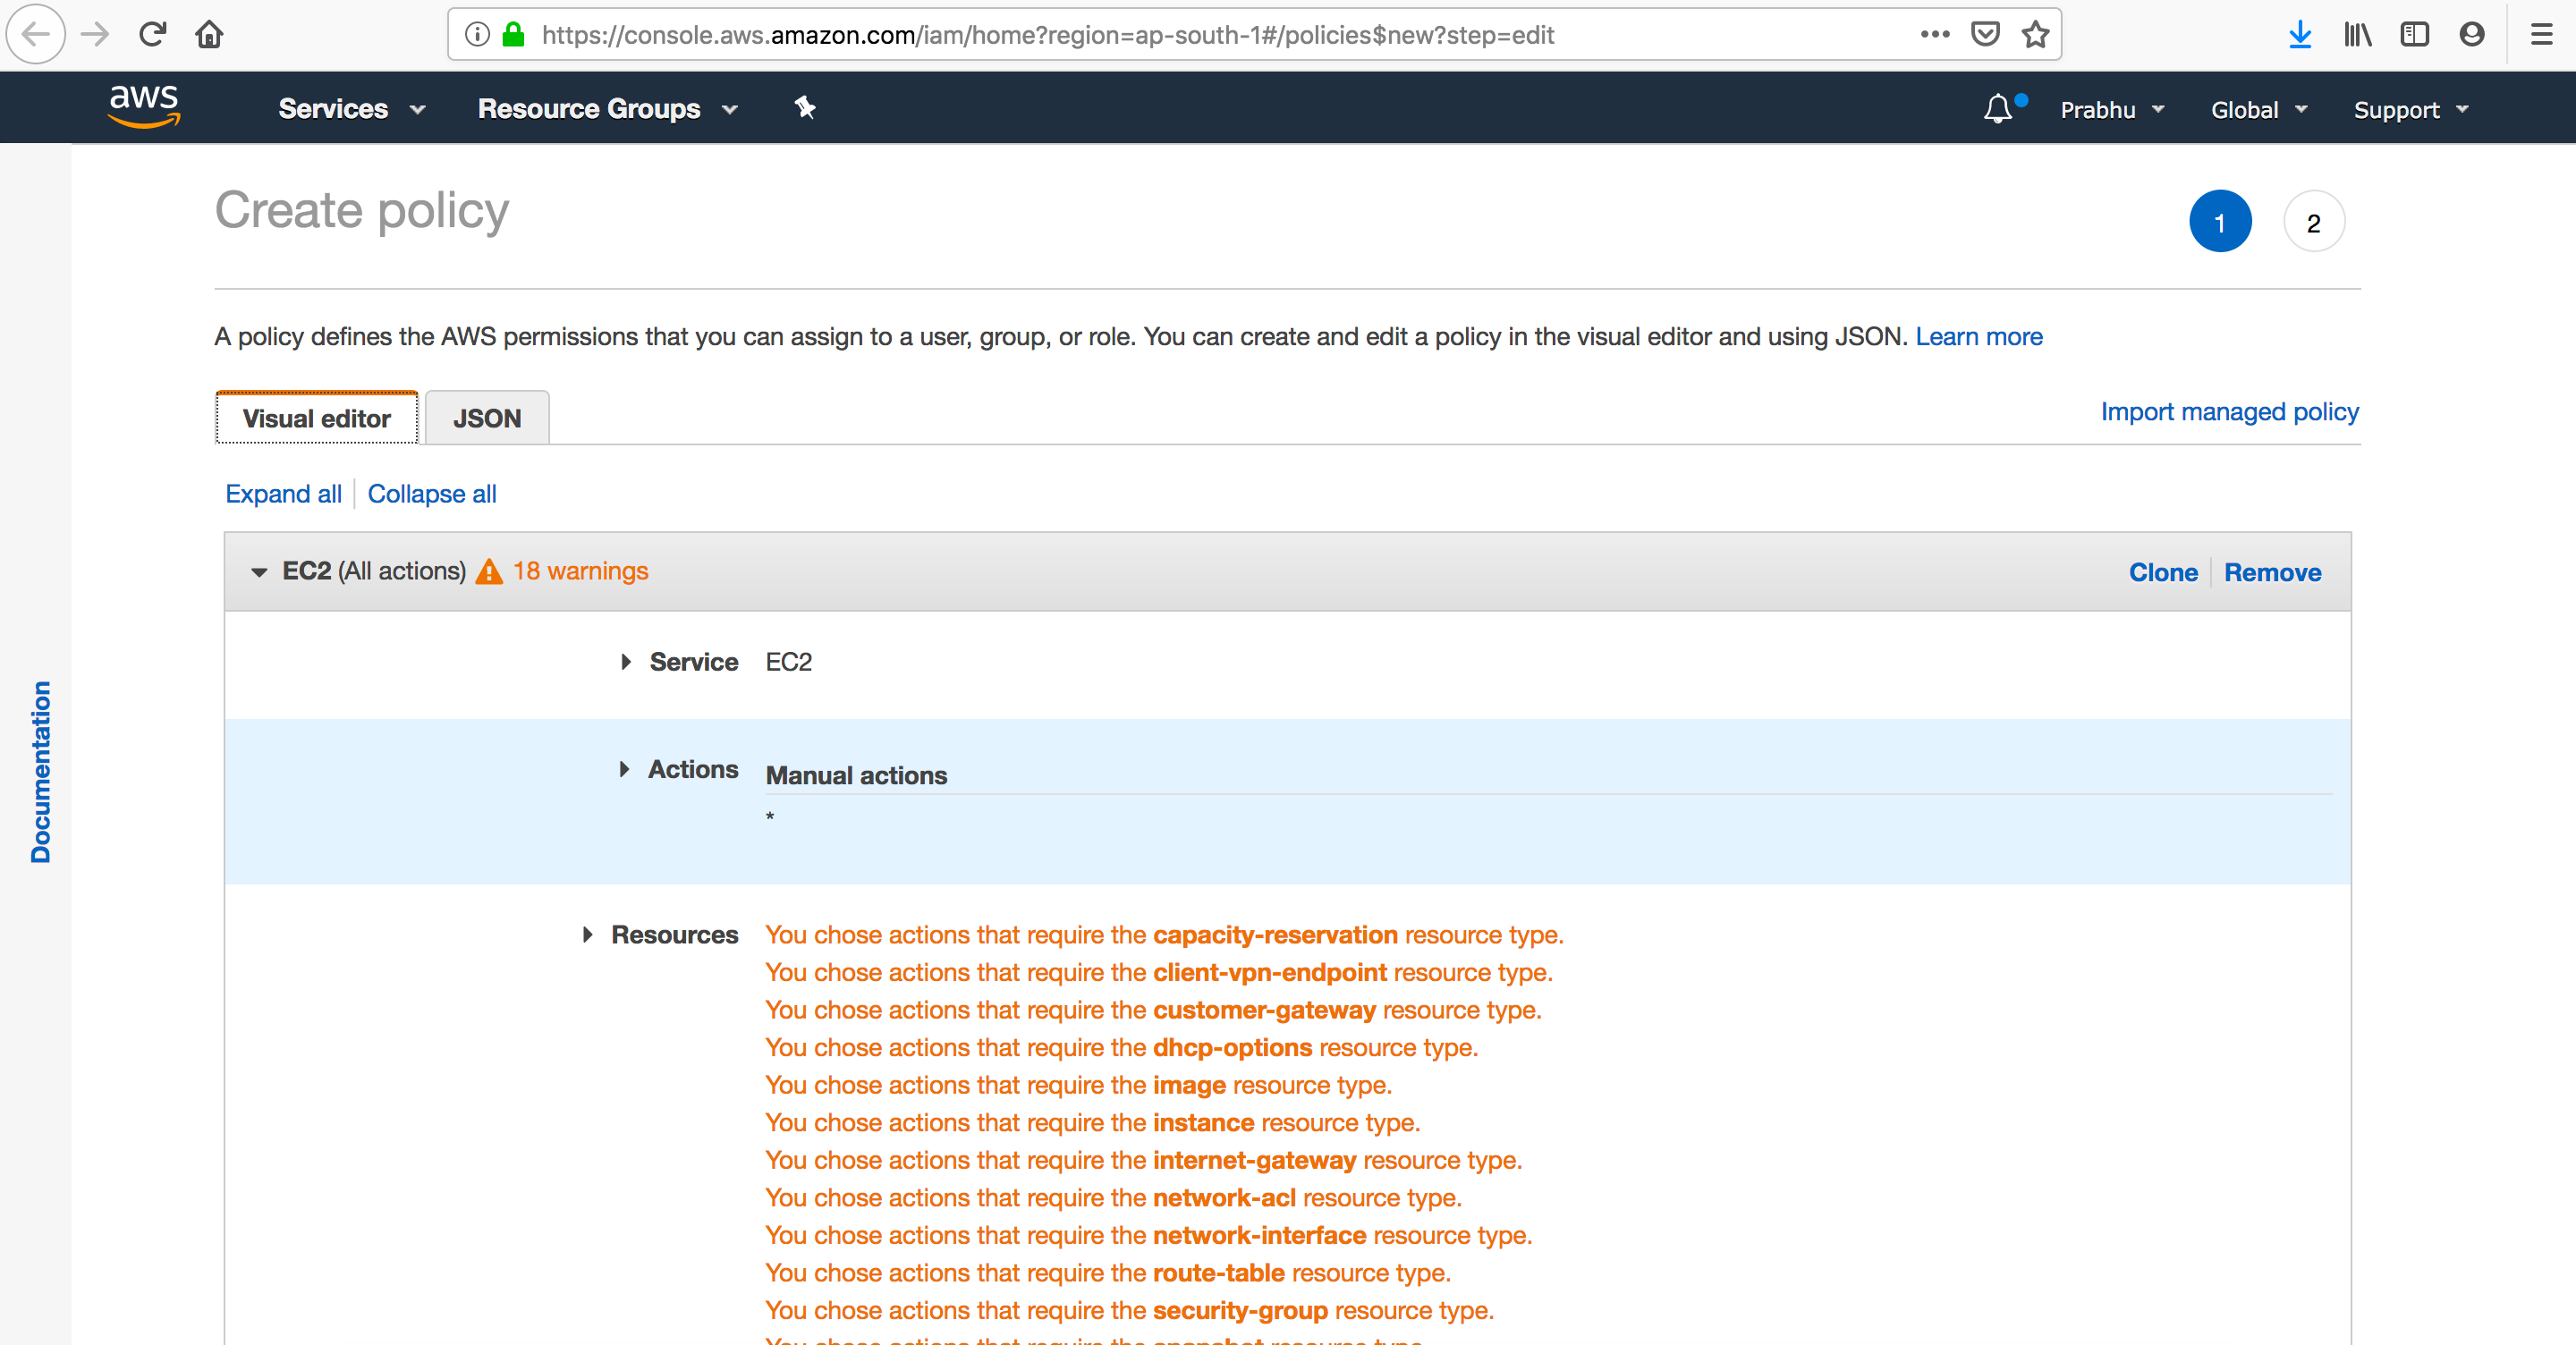Click the image resource type warning
The width and height of the screenshot is (2576, 1345).
pos(1078,1085)
